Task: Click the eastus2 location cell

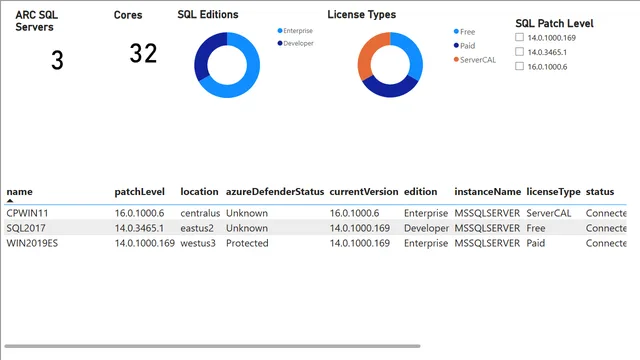Action: [197, 228]
